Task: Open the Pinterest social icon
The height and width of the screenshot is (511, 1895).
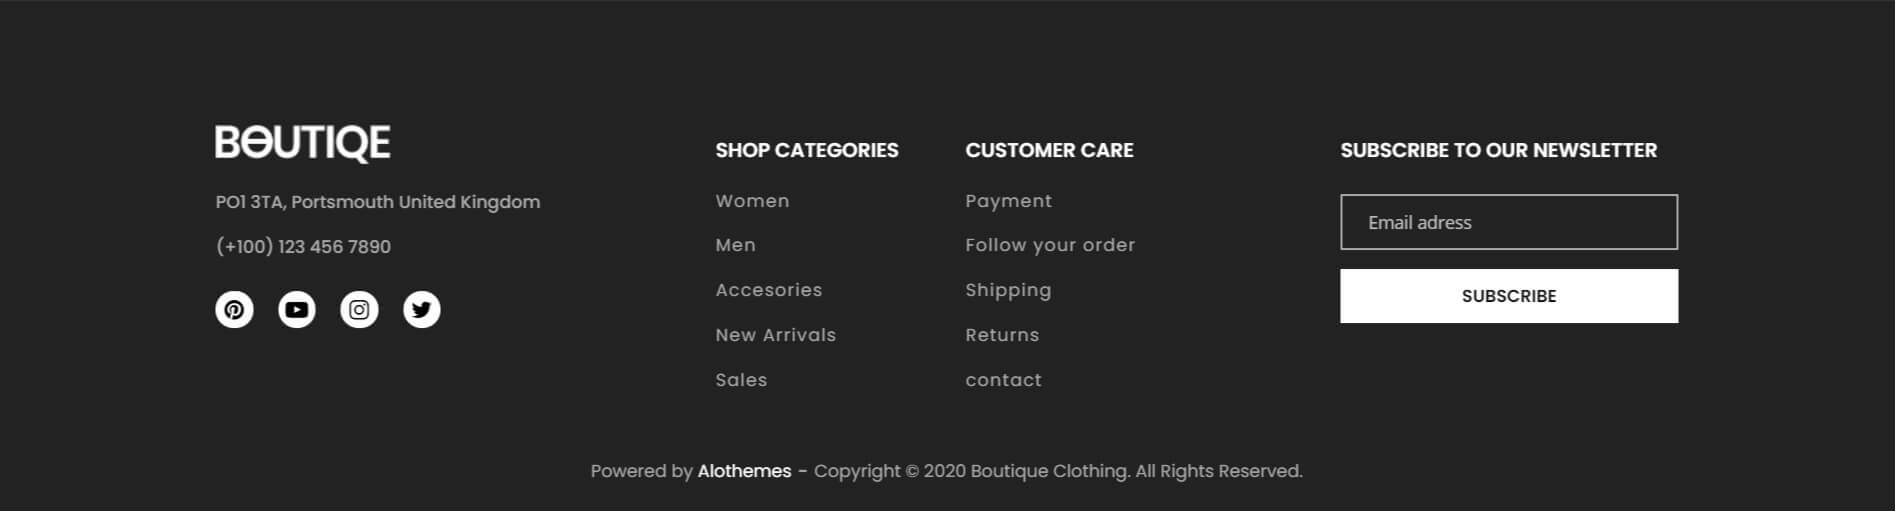Action: pos(234,310)
